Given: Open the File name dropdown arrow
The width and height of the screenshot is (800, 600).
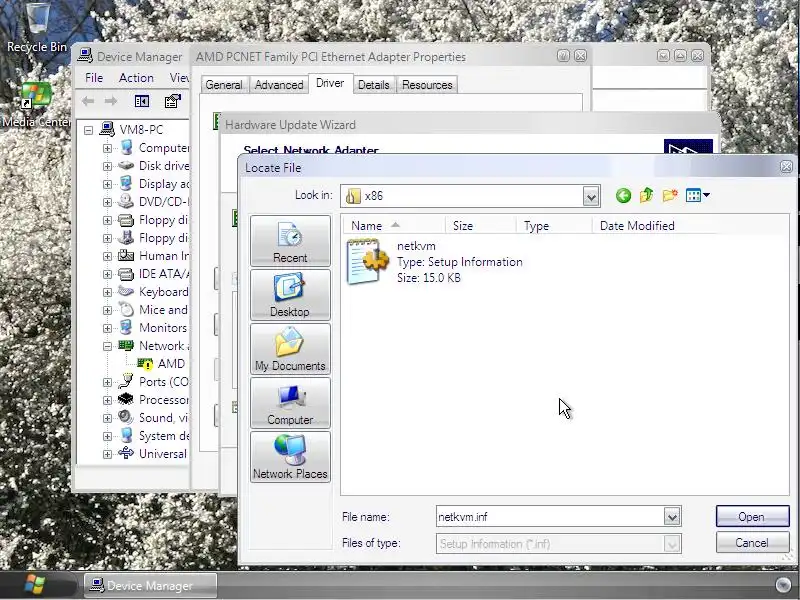Looking at the screenshot, I should [672, 517].
